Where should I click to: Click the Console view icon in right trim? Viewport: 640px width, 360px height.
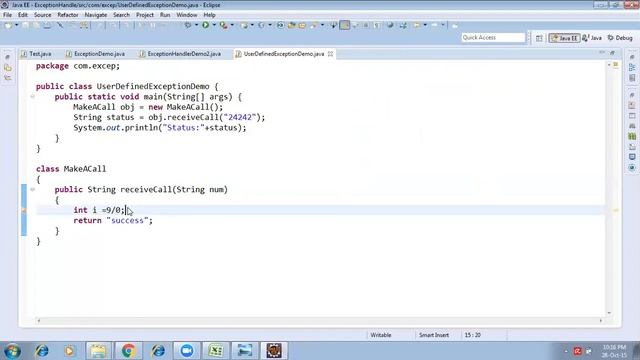(632, 157)
